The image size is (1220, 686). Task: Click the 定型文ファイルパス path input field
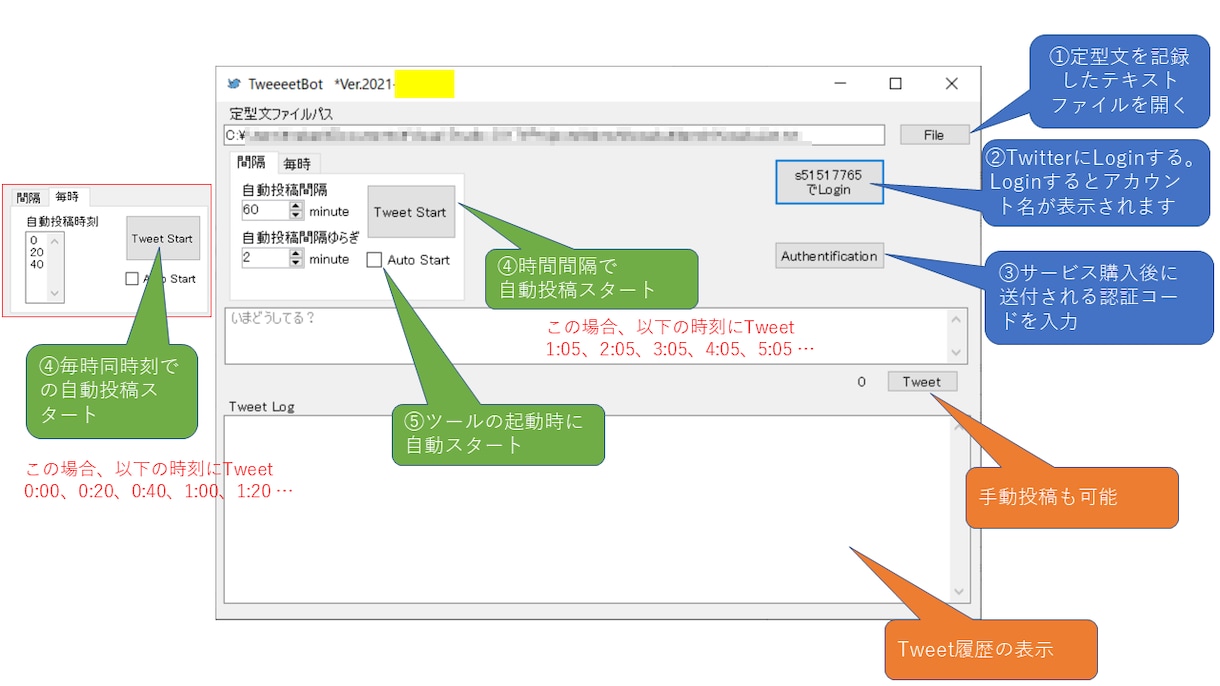[554, 135]
